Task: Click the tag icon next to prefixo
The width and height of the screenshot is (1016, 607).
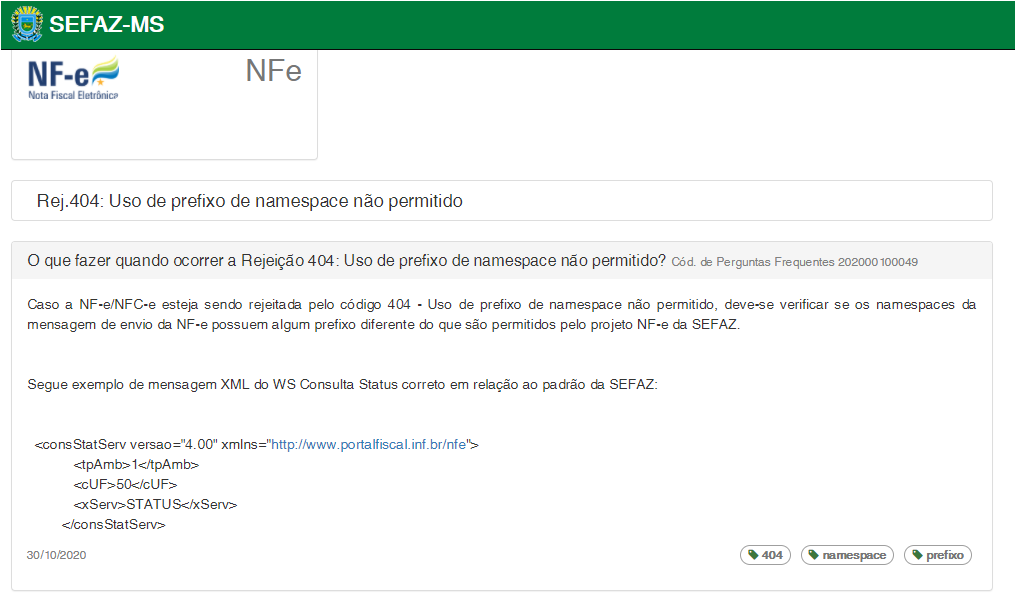Action: point(918,555)
